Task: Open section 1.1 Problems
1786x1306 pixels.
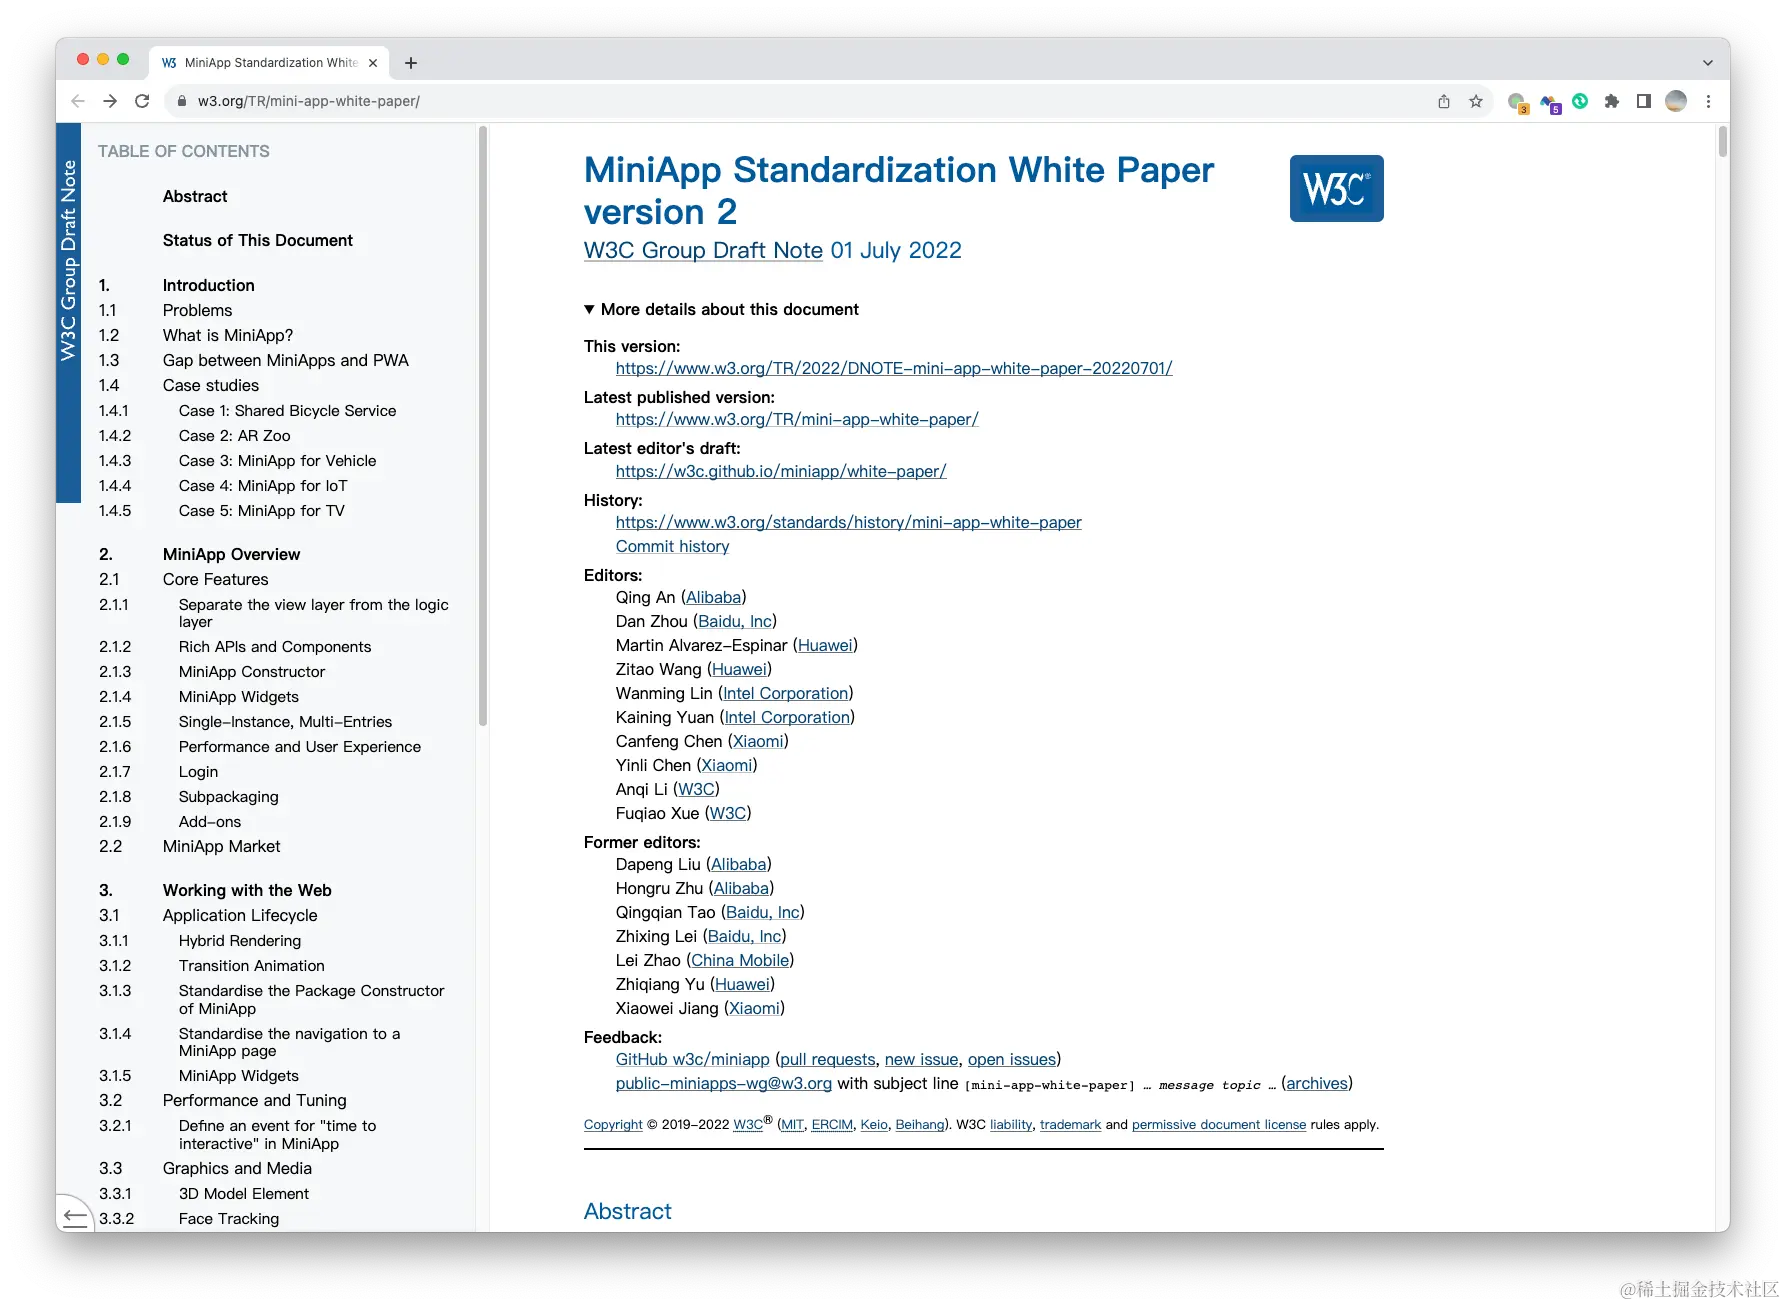Action: (197, 311)
